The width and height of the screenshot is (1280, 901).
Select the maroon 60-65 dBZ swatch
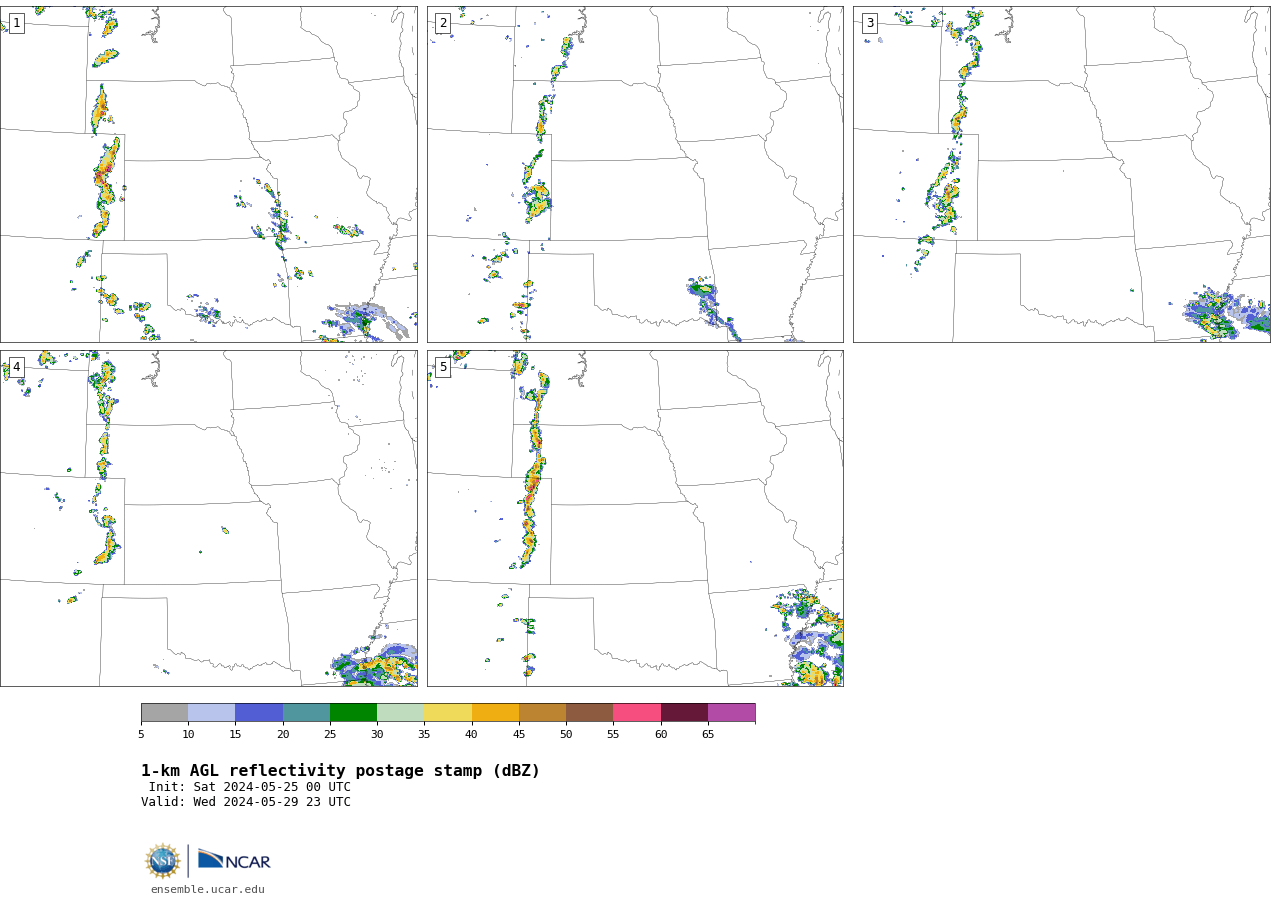tap(684, 713)
